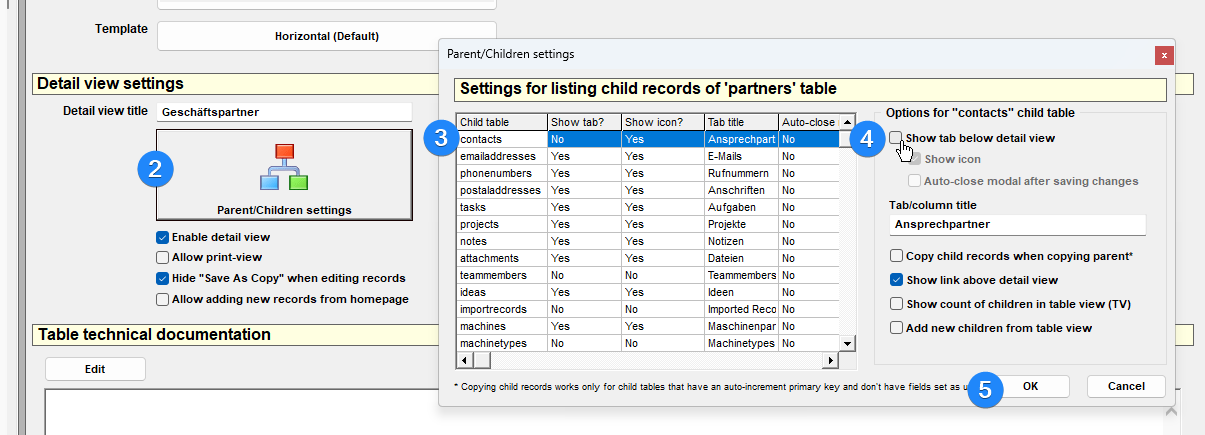
Task: Click the Rufnummern tab title cell
Action: pyautogui.click(x=741, y=173)
